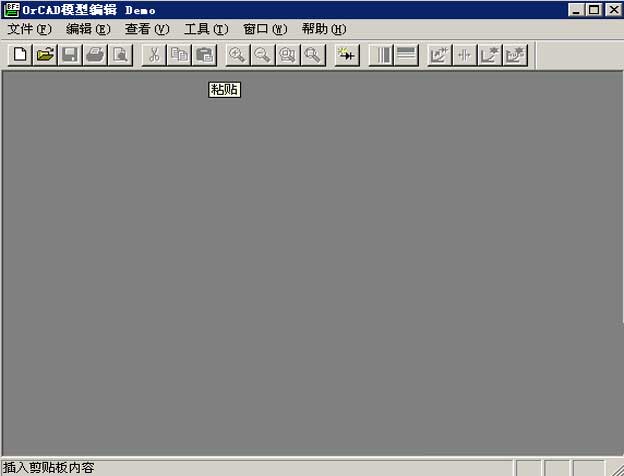Click the Print toolbar icon
Screen dimensions: 624x476
coord(95,55)
